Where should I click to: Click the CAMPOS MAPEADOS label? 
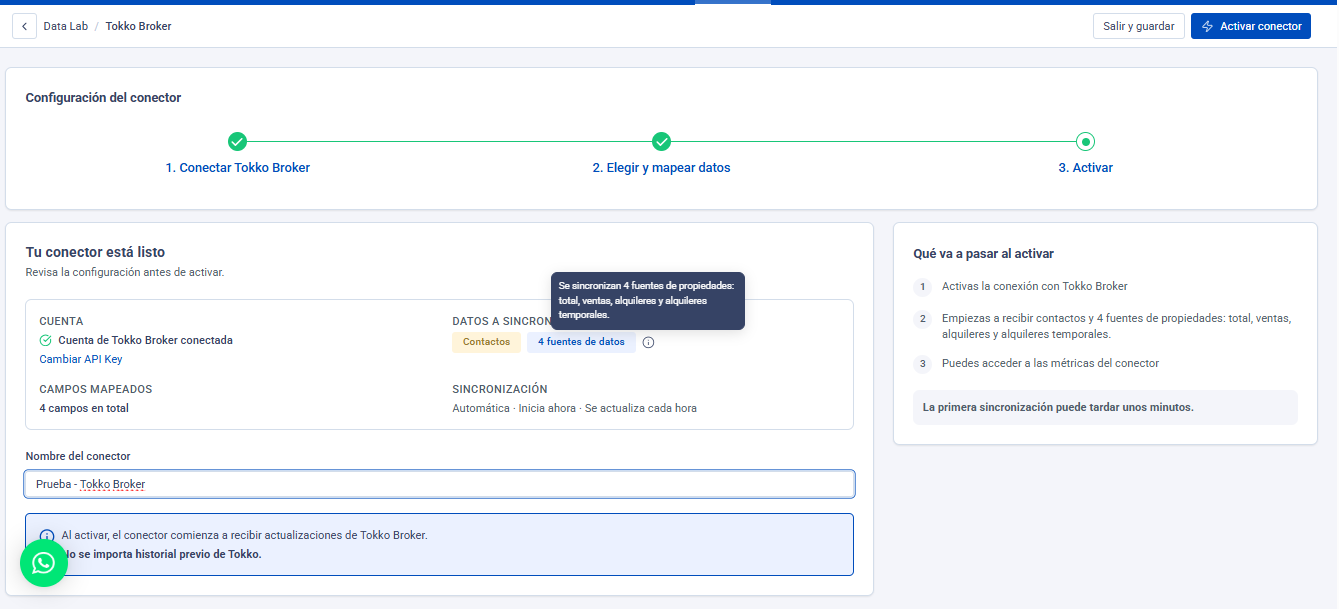[x=96, y=389]
